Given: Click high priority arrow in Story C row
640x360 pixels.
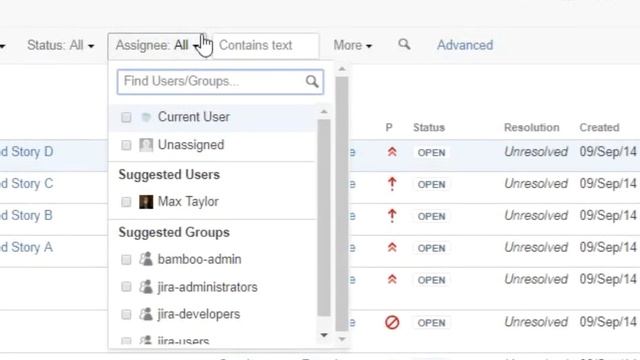Looking at the screenshot, I should pyautogui.click(x=392, y=184).
